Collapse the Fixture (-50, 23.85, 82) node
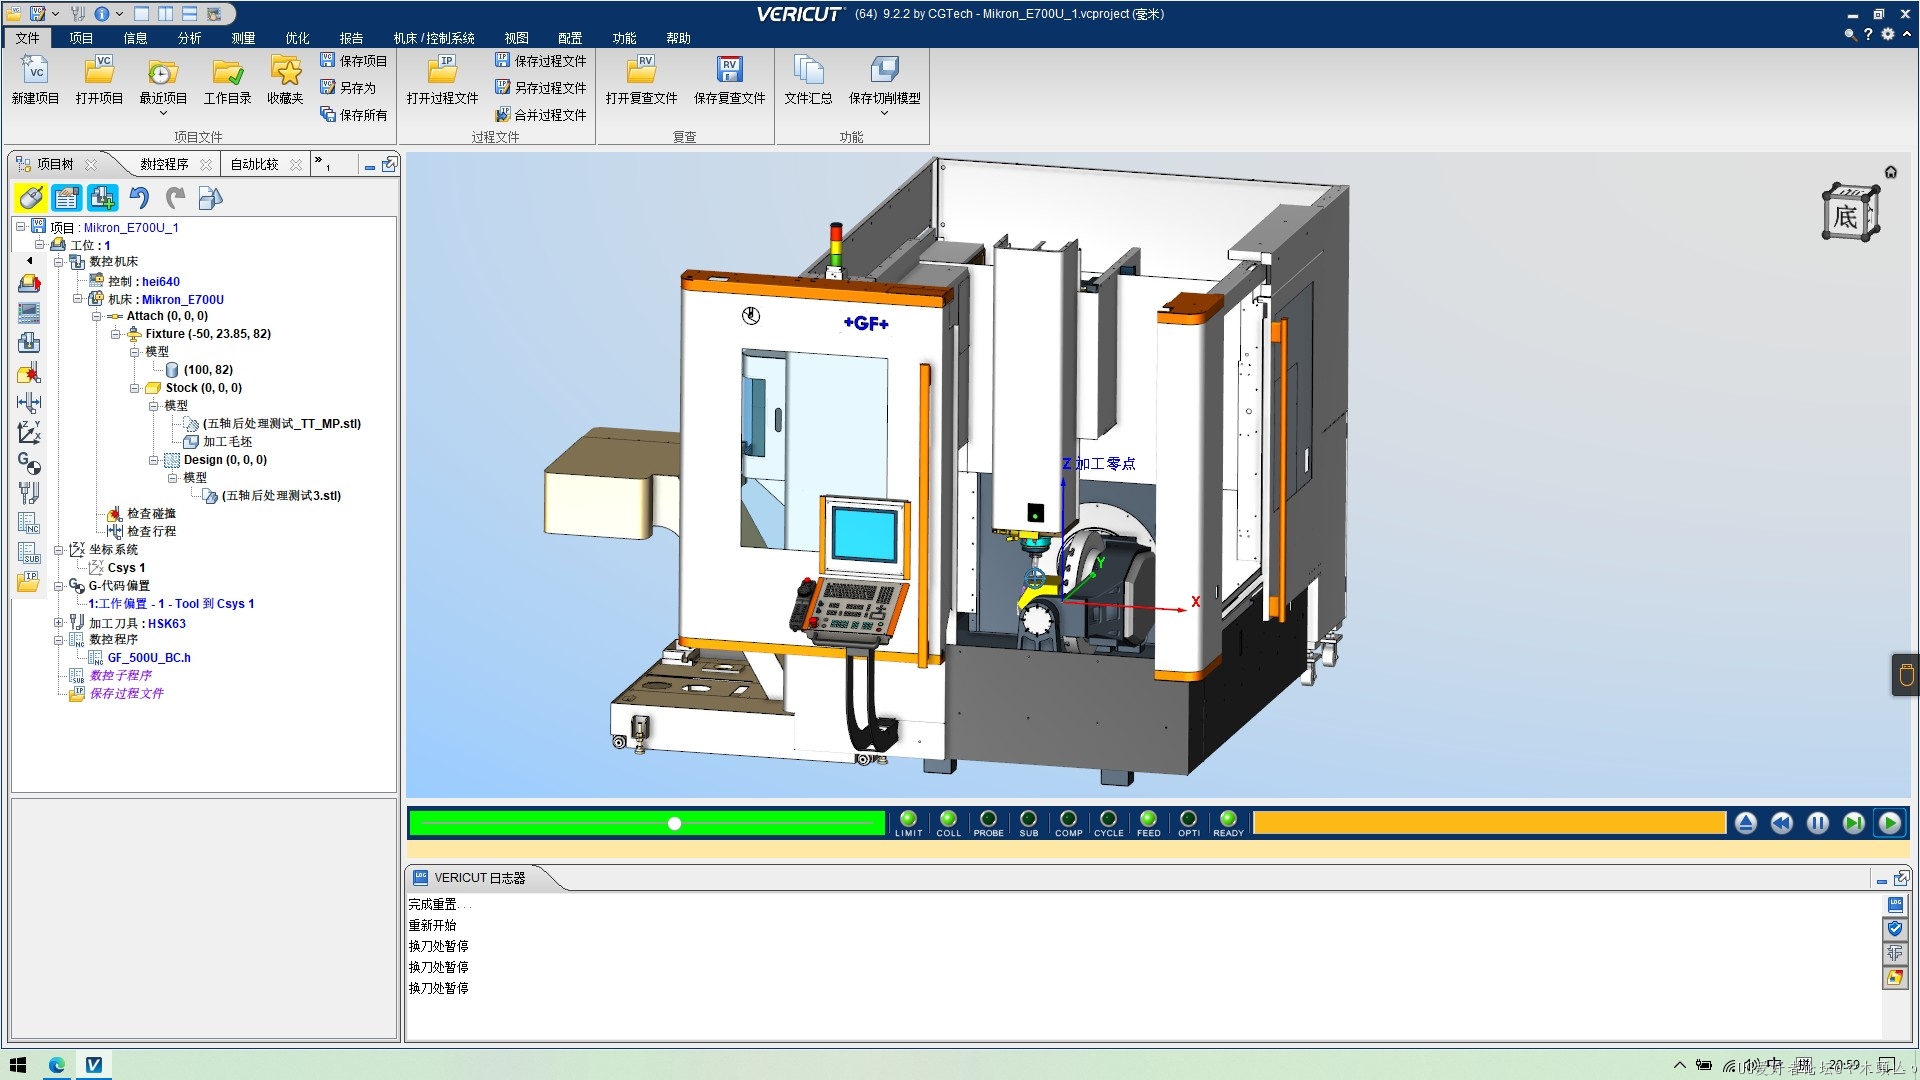1920x1080 pixels. [115, 334]
